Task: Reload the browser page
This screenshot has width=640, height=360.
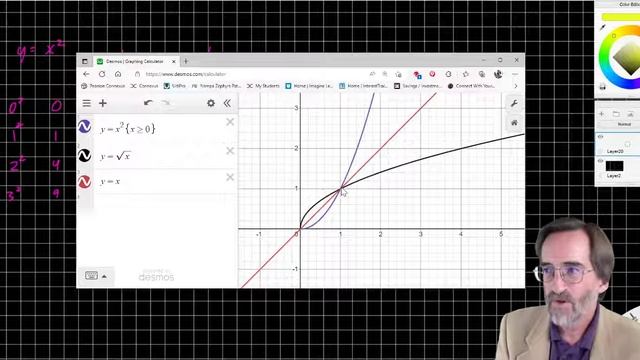Action: click(x=102, y=74)
